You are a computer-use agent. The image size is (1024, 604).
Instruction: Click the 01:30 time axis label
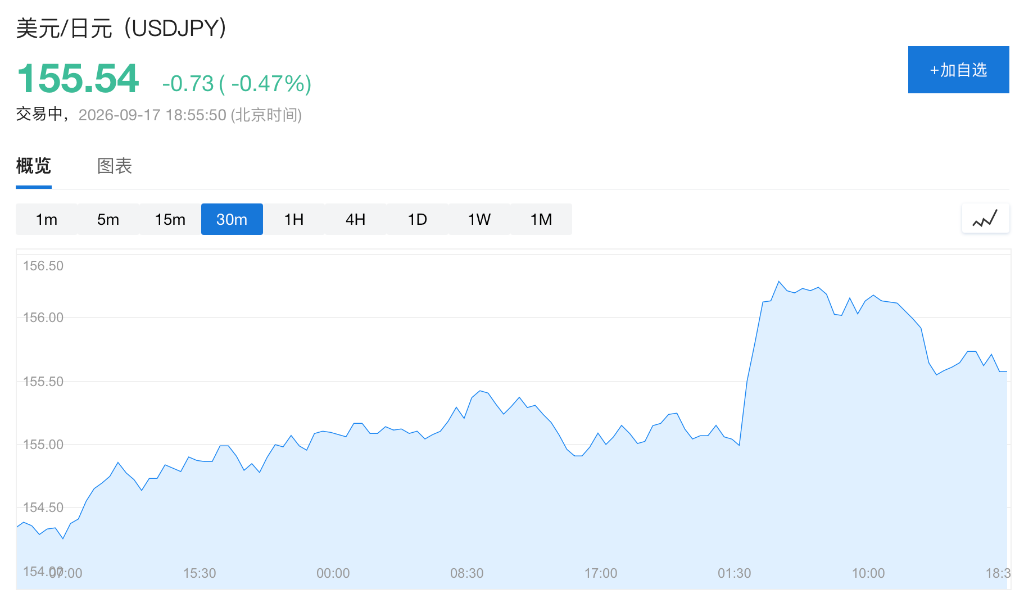(x=734, y=573)
